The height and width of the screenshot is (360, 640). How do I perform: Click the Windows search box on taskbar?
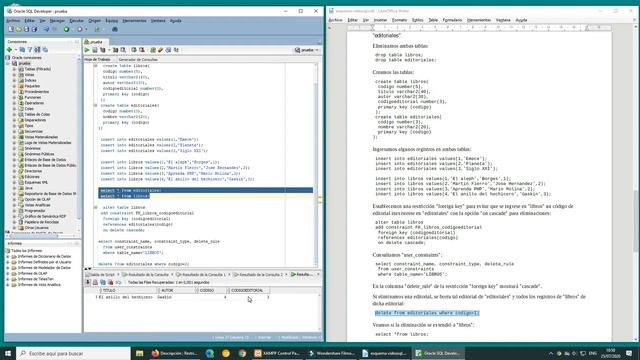pos(73,353)
